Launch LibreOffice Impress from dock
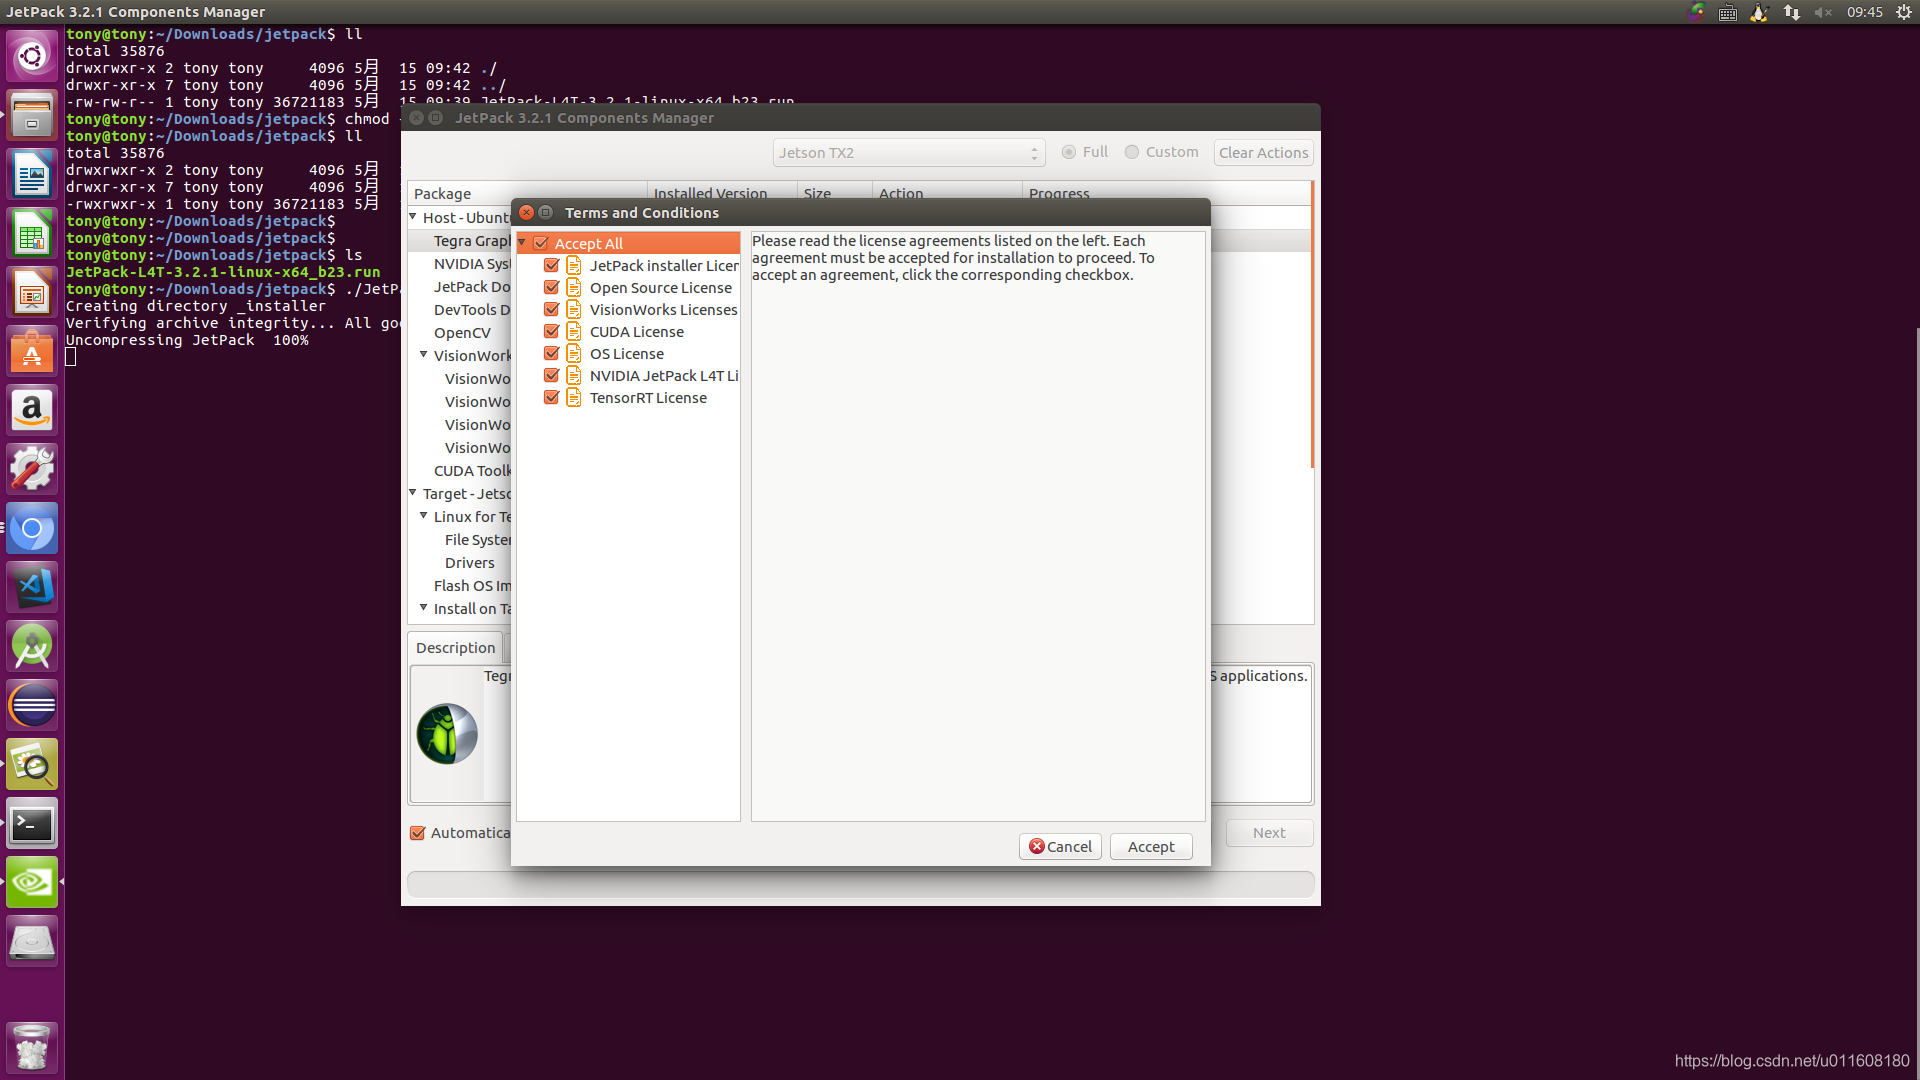This screenshot has height=1080, width=1920. tap(32, 293)
